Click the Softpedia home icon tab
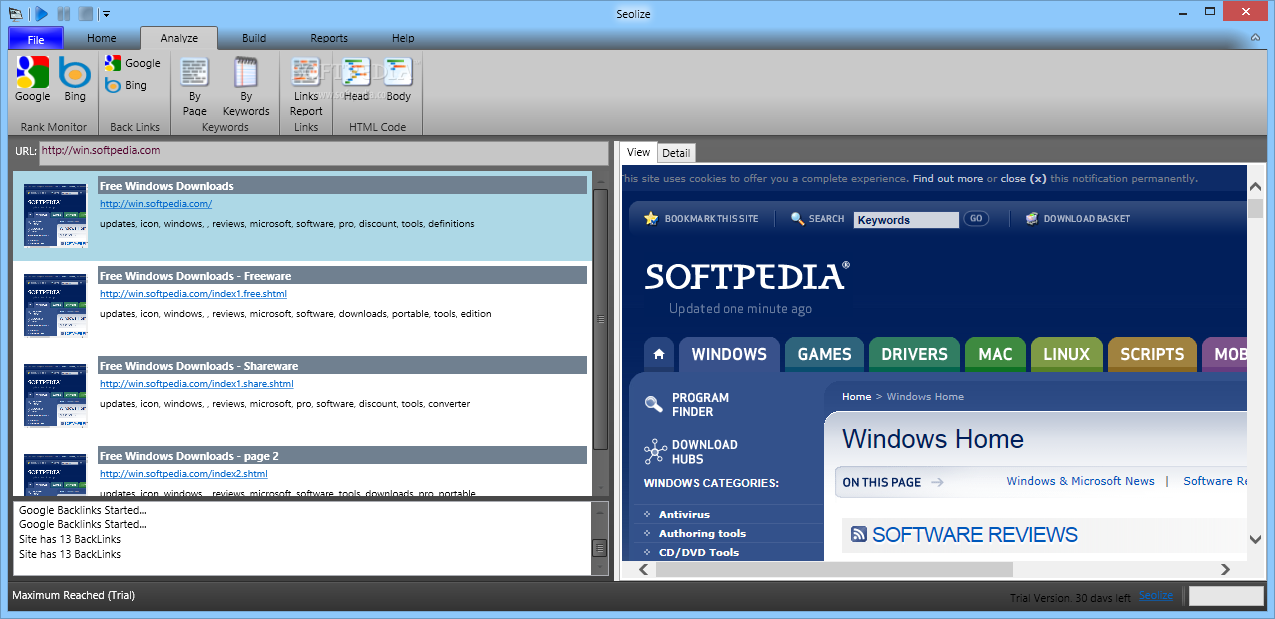 pos(658,354)
